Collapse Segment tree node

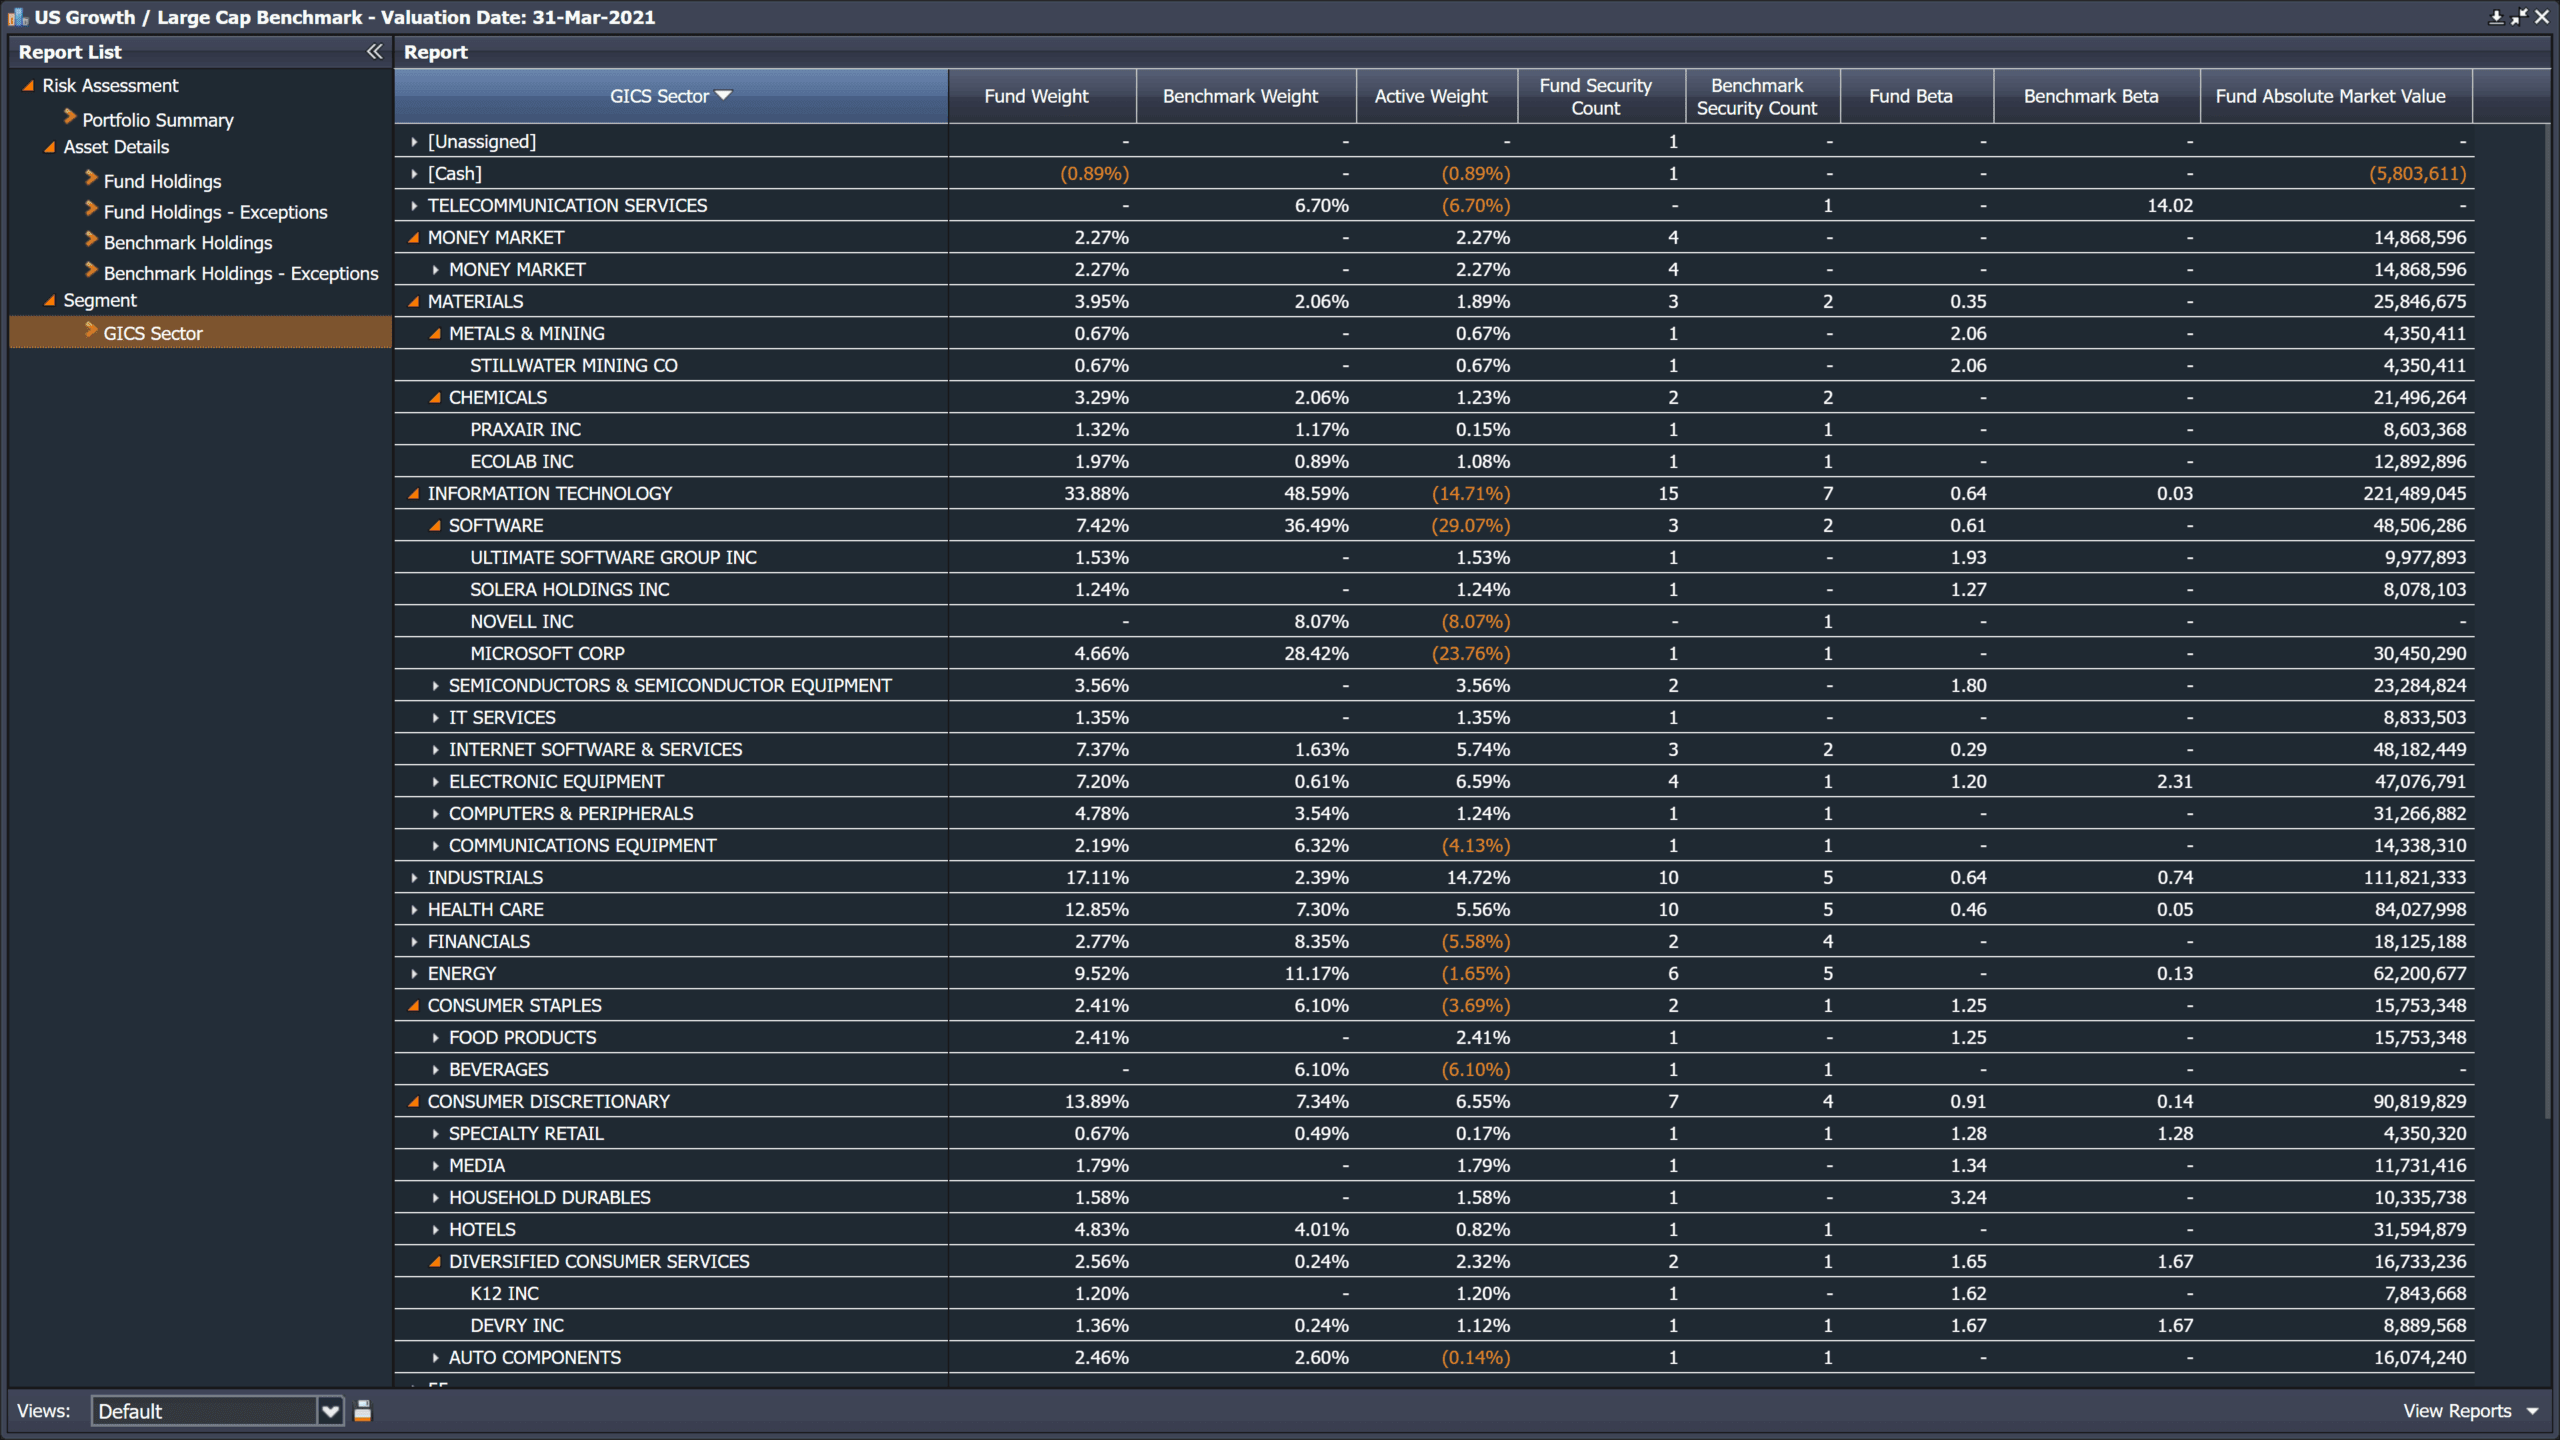(49, 300)
